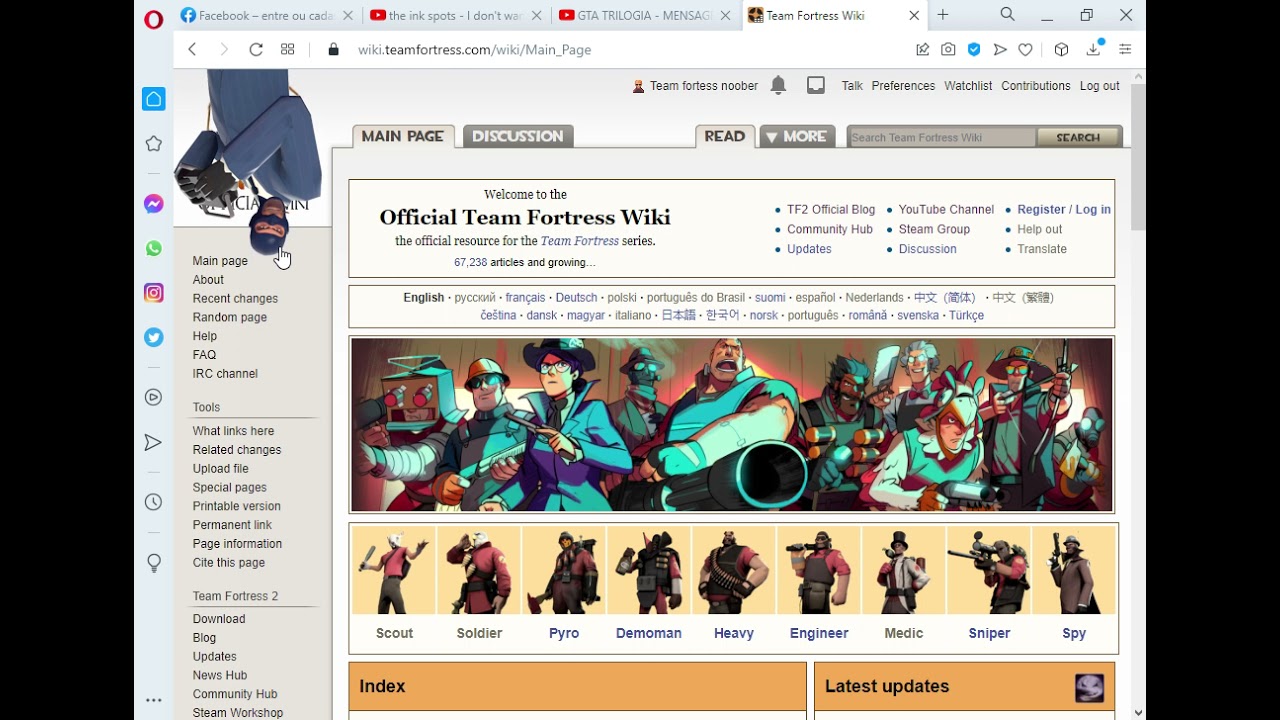Open WhatsApp in the Opera sidebar
This screenshot has height=720, width=1280.
tap(153, 248)
